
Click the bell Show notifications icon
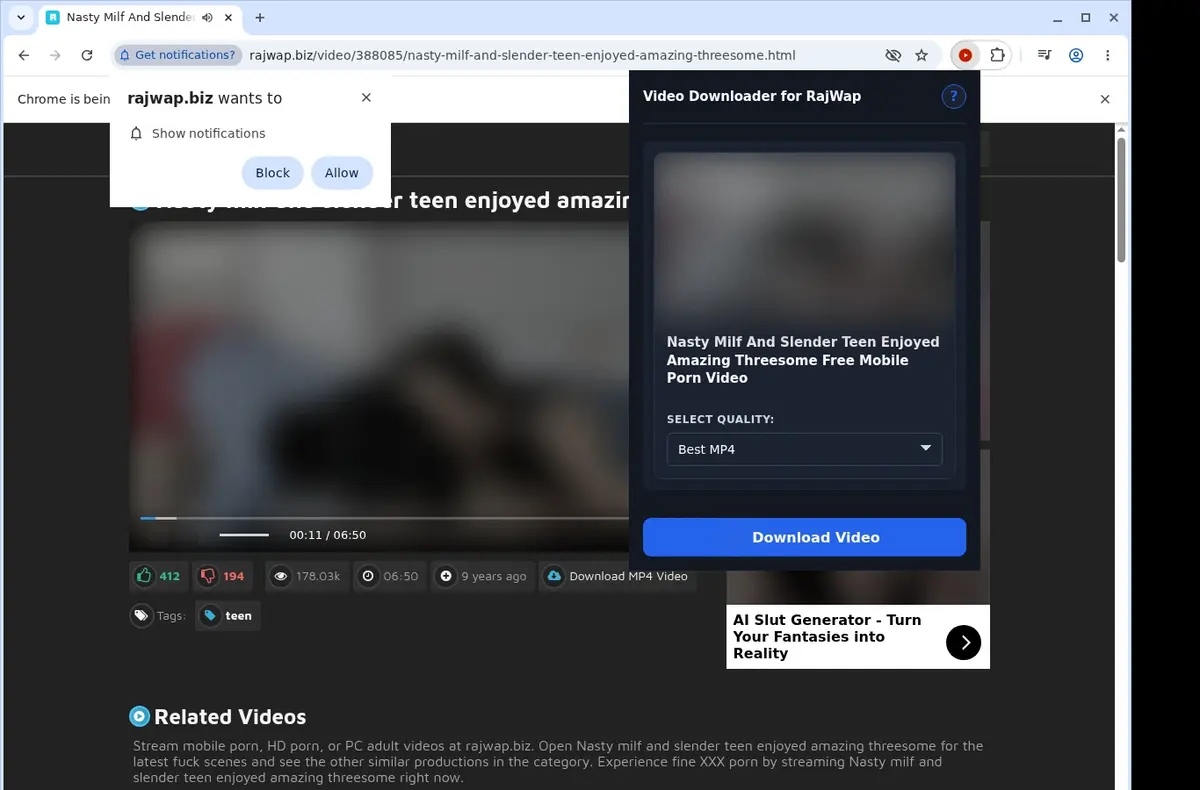click(137, 133)
